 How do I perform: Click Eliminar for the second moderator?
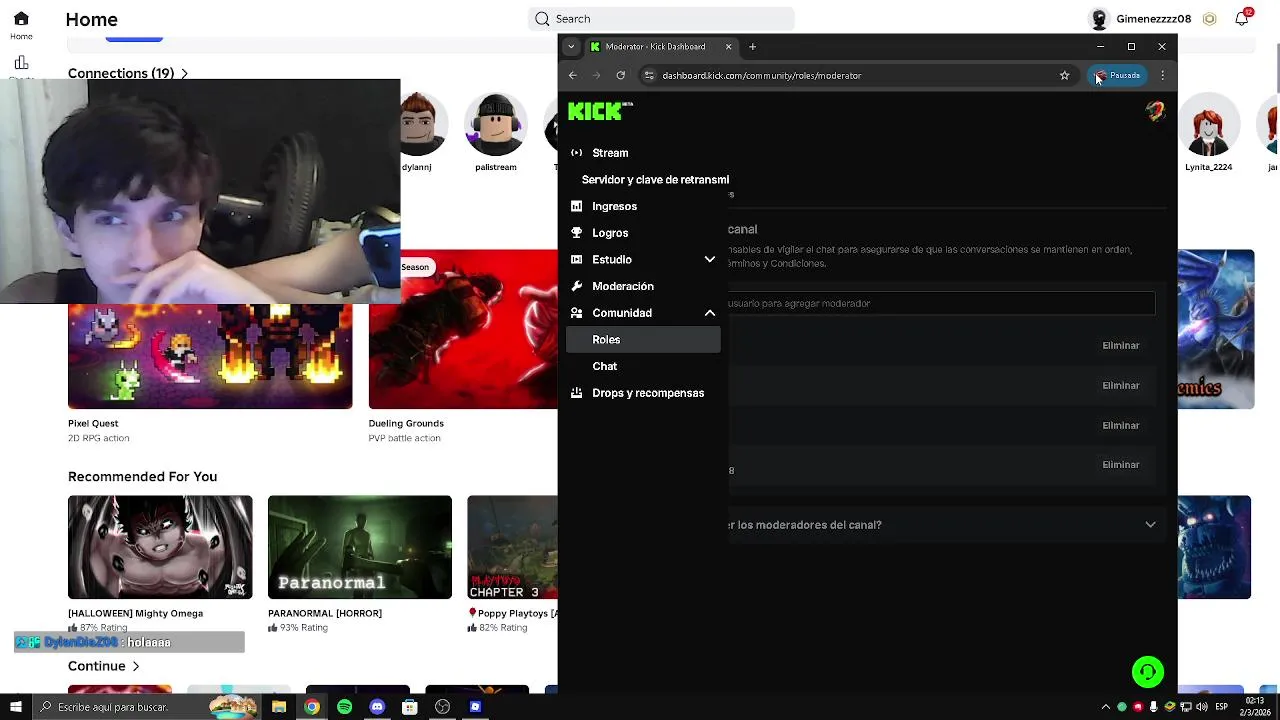tap(1121, 385)
